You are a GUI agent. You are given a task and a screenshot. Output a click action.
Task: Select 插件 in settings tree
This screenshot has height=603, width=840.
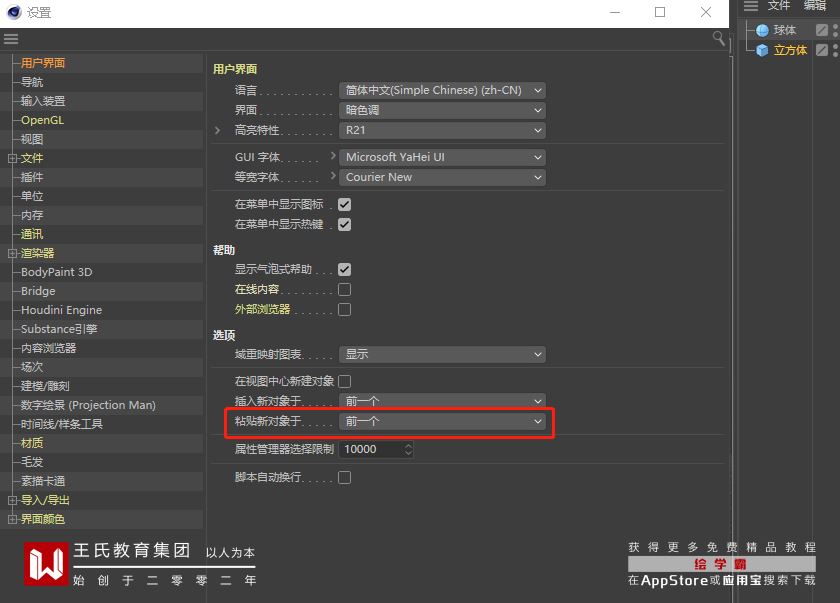(32, 177)
